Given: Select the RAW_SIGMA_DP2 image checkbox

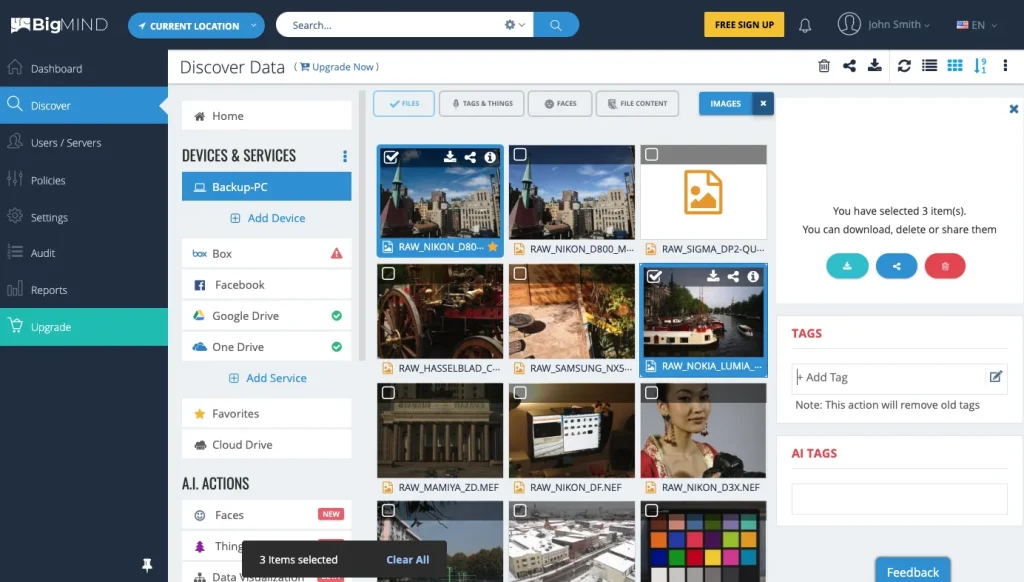Looking at the screenshot, I should pos(651,155).
